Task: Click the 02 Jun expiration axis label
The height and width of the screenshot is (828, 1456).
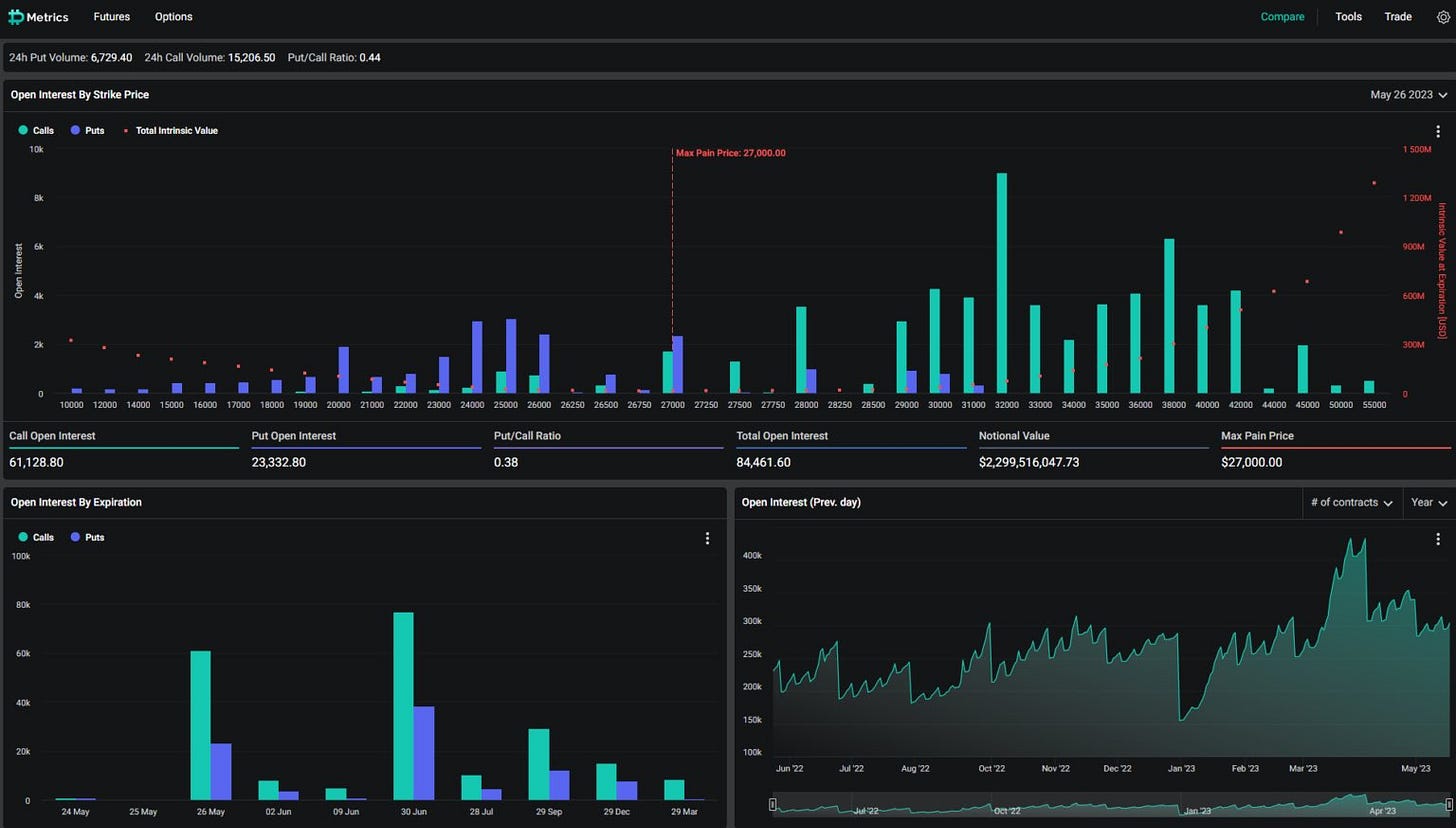Action: point(278,812)
